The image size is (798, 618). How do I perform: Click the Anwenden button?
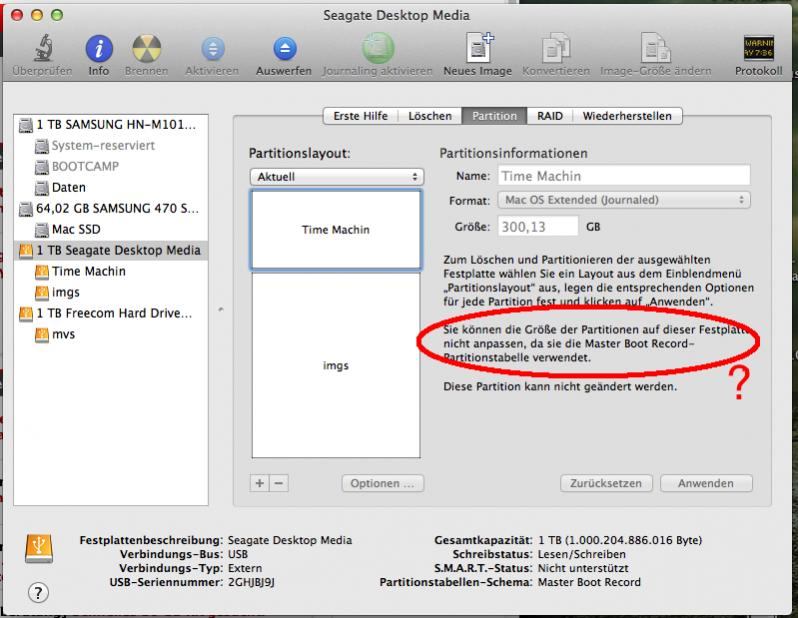[x=706, y=483]
